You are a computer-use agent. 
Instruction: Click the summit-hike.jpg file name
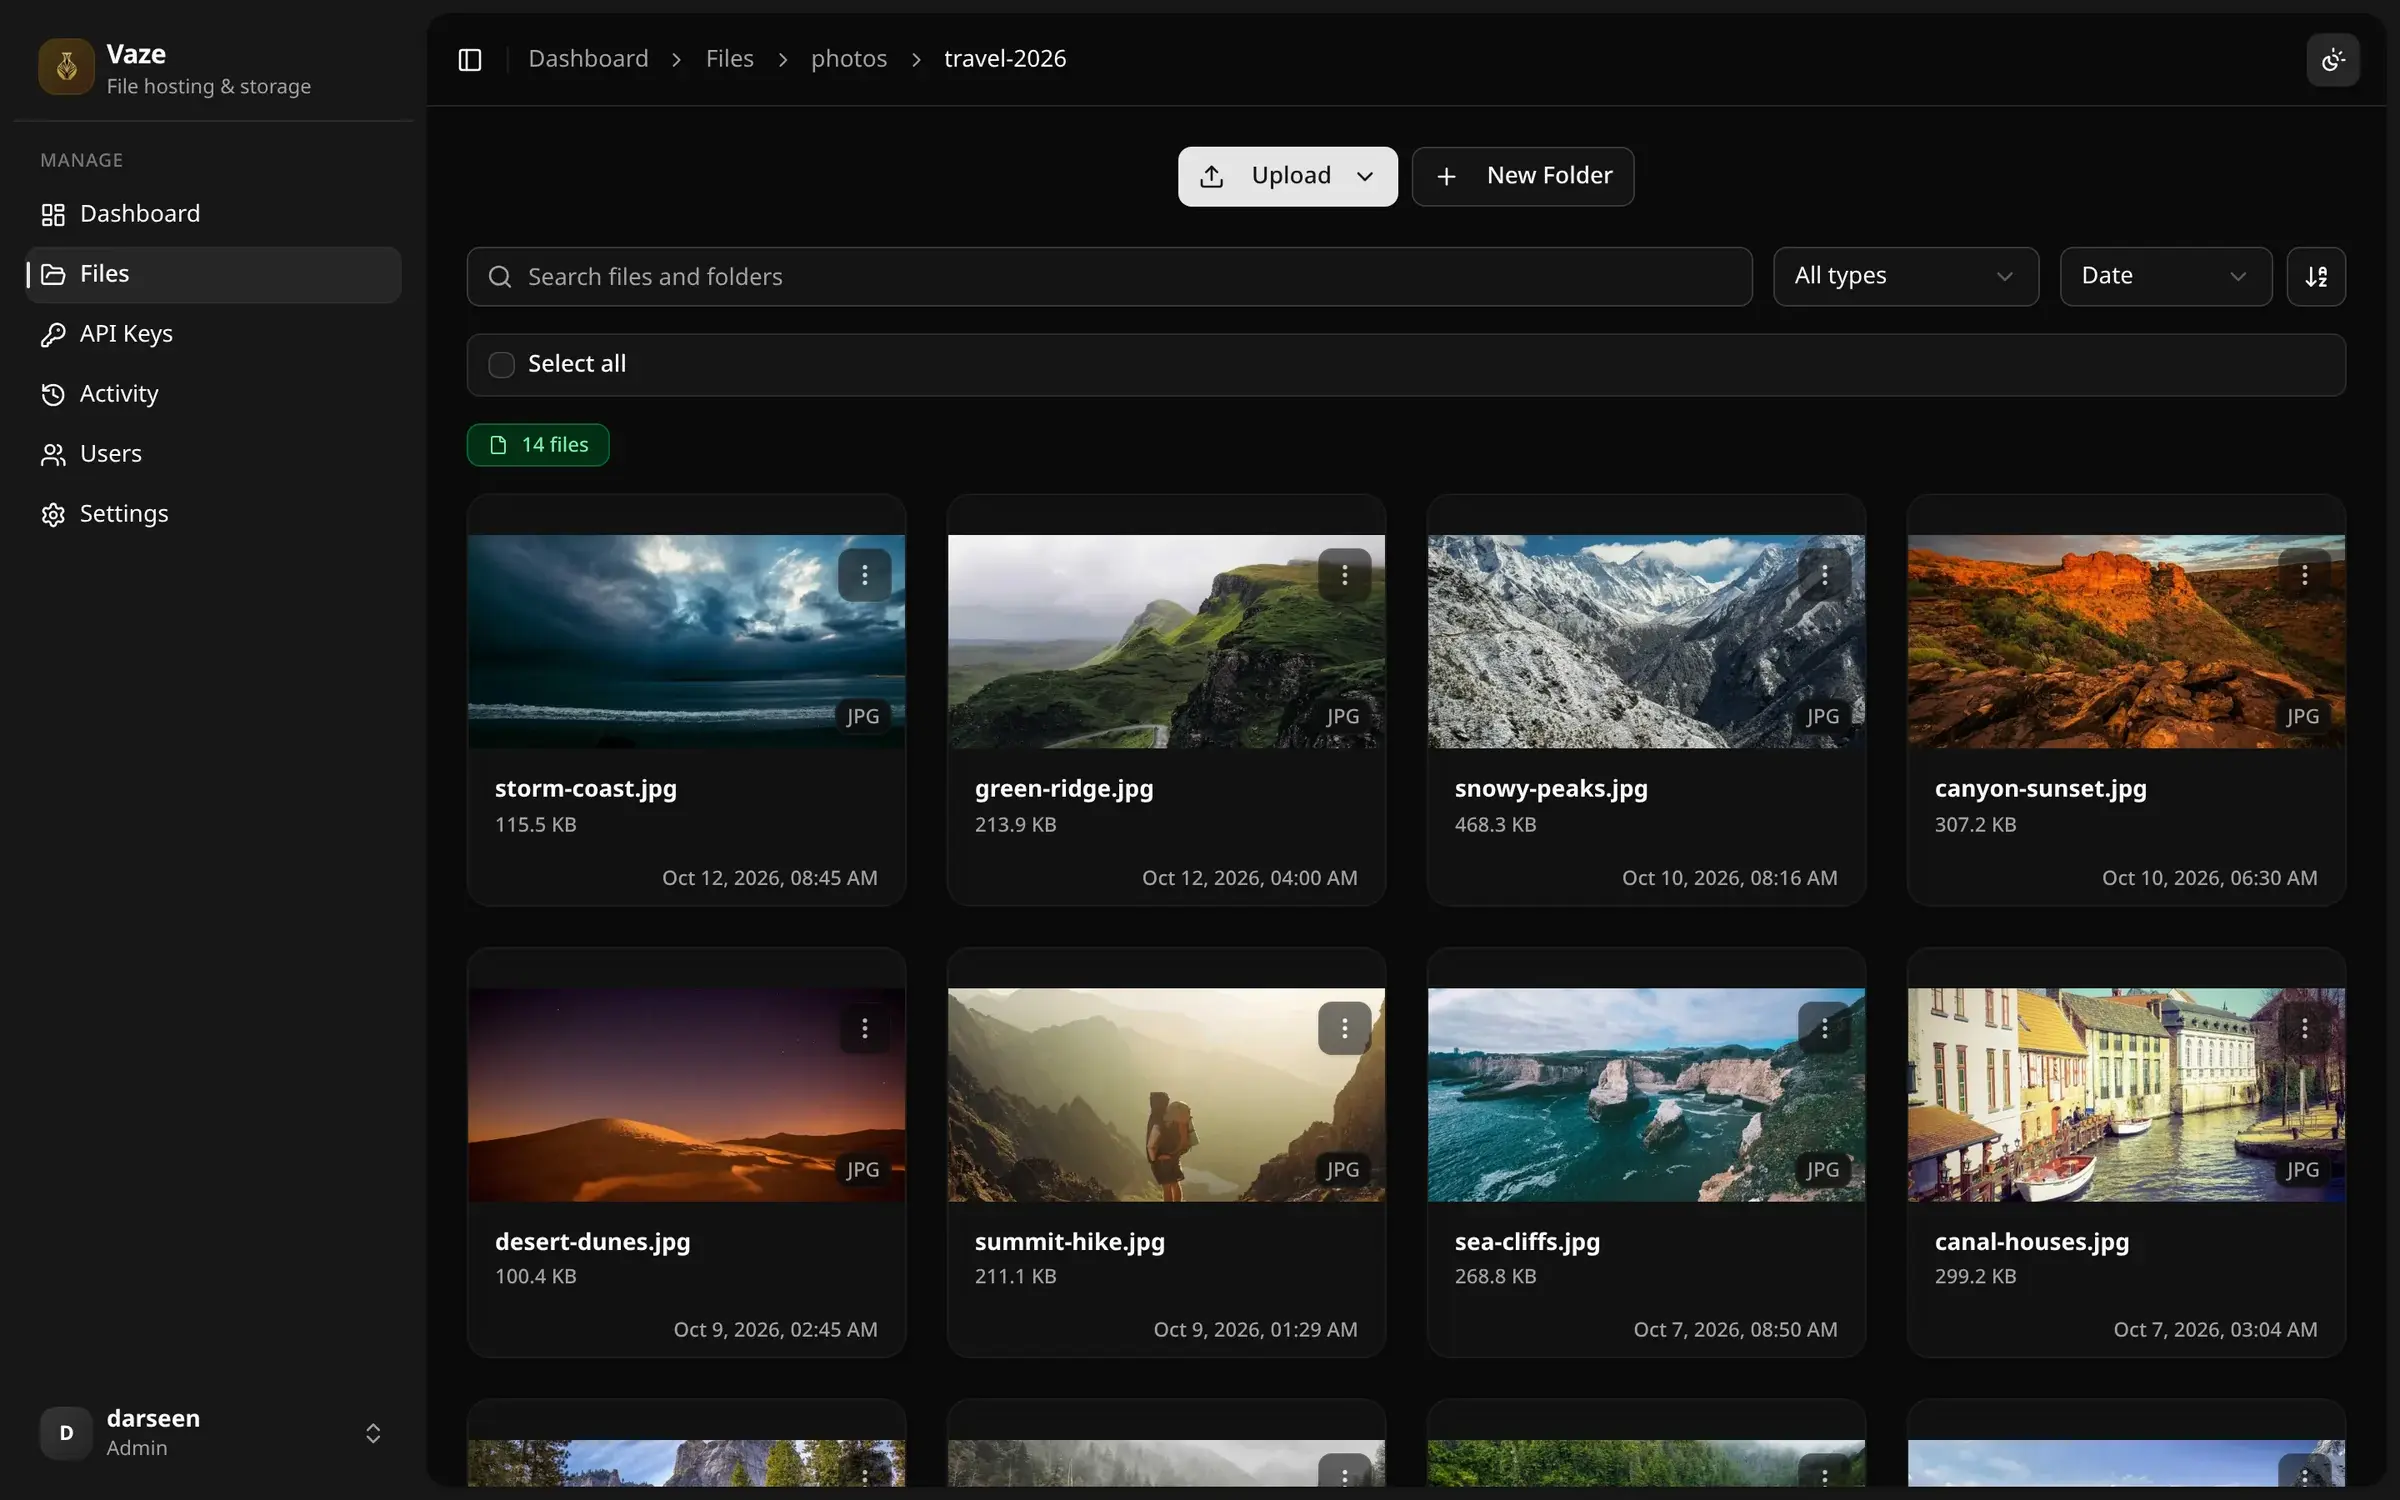(x=1069, y=1242)
